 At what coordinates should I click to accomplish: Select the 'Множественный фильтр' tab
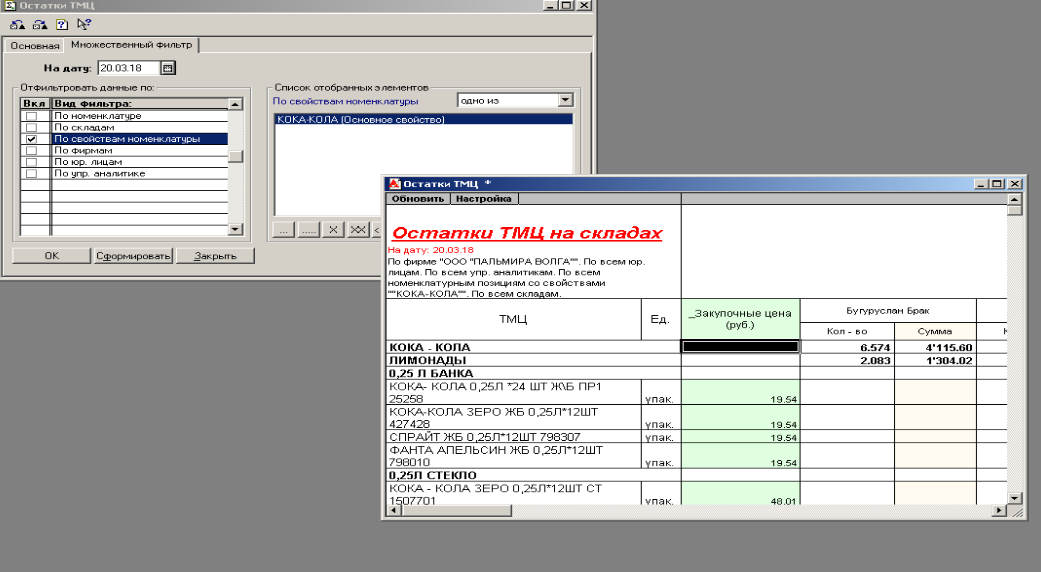coord(131,44)
